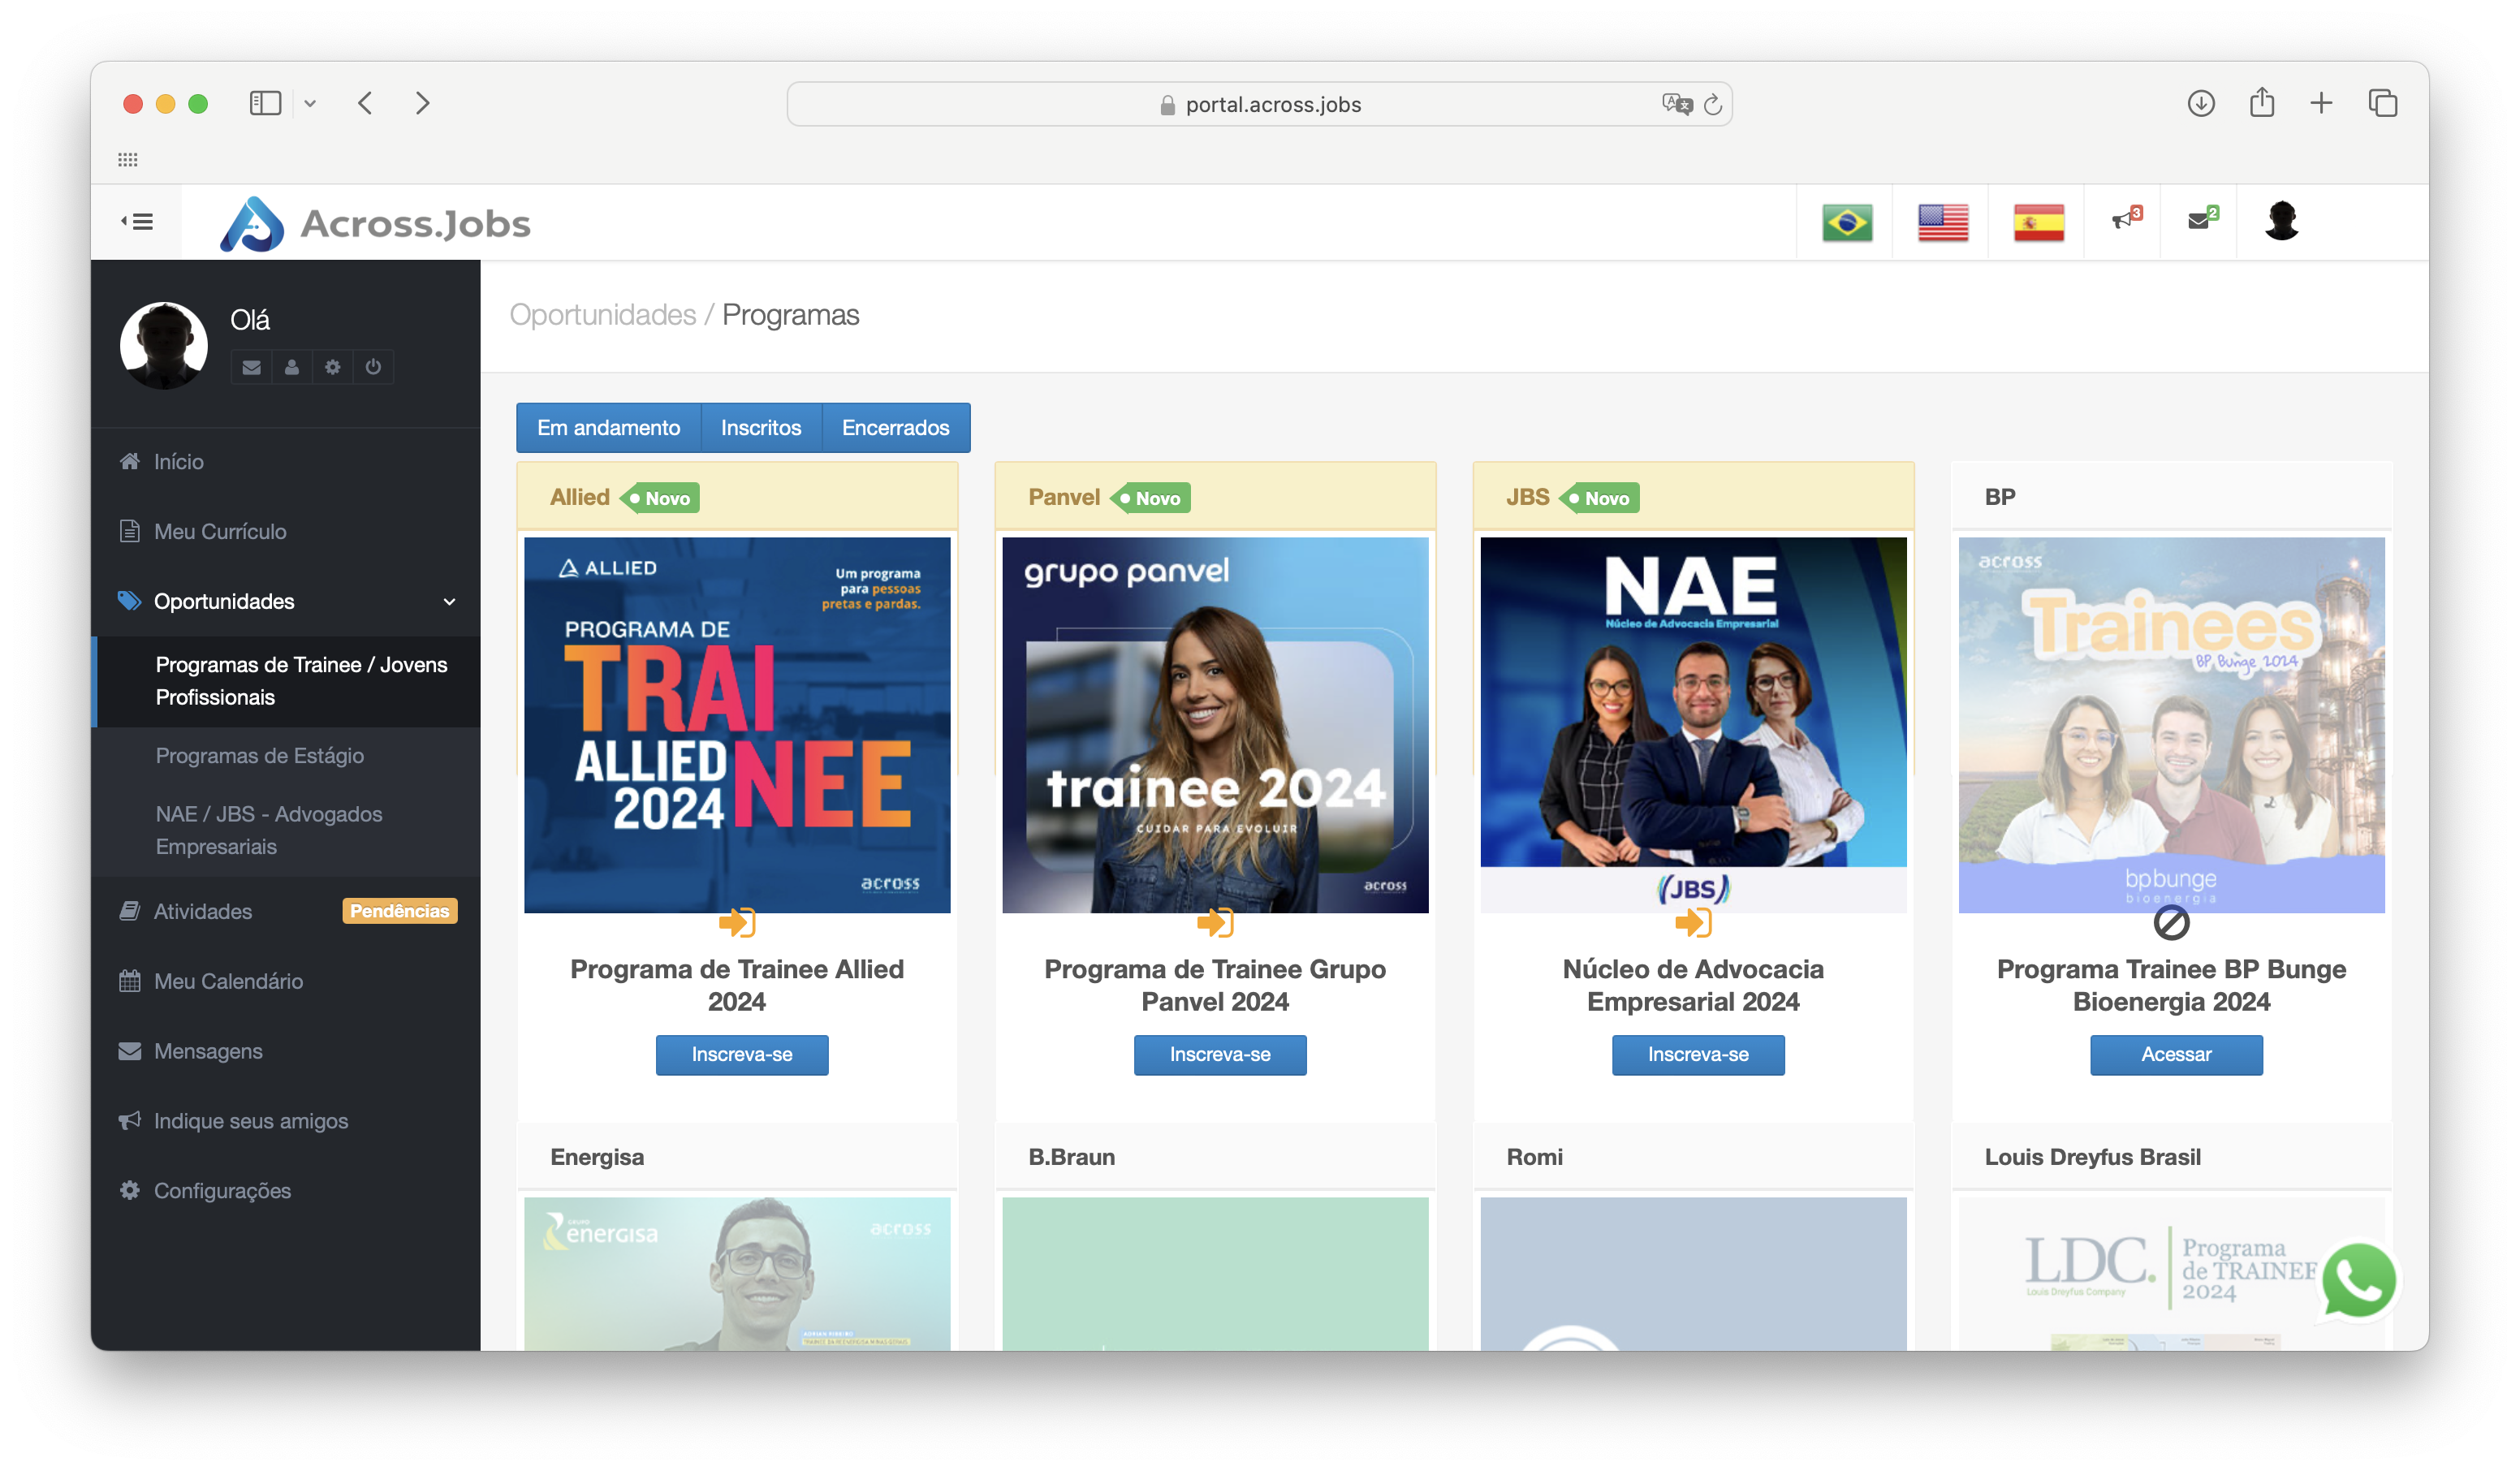This screenshot has width=2520, height=1471.
Task: Toggle Safari sidebar button
Action: (x=265, y=103)
